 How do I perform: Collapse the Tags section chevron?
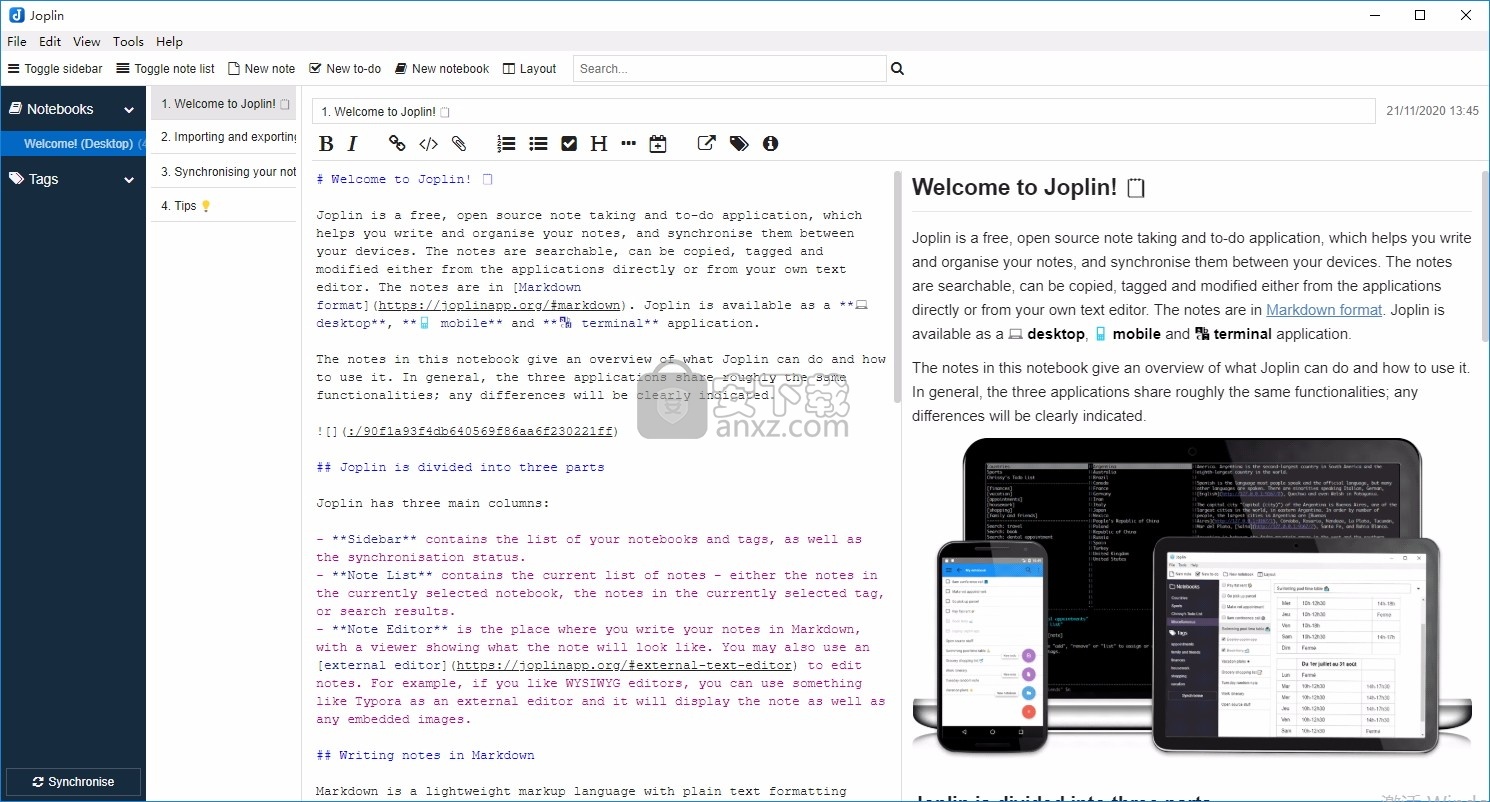click(129, 180)
